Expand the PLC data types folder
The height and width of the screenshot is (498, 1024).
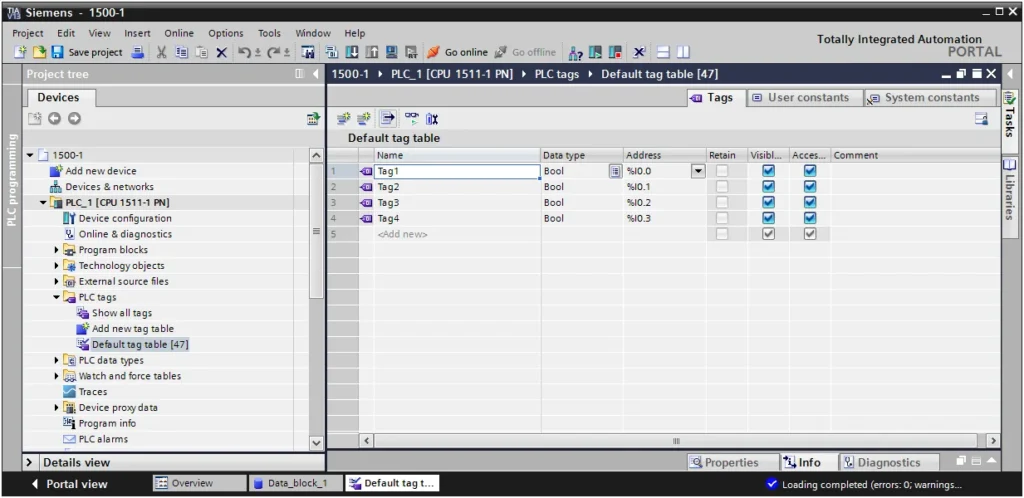57,360
